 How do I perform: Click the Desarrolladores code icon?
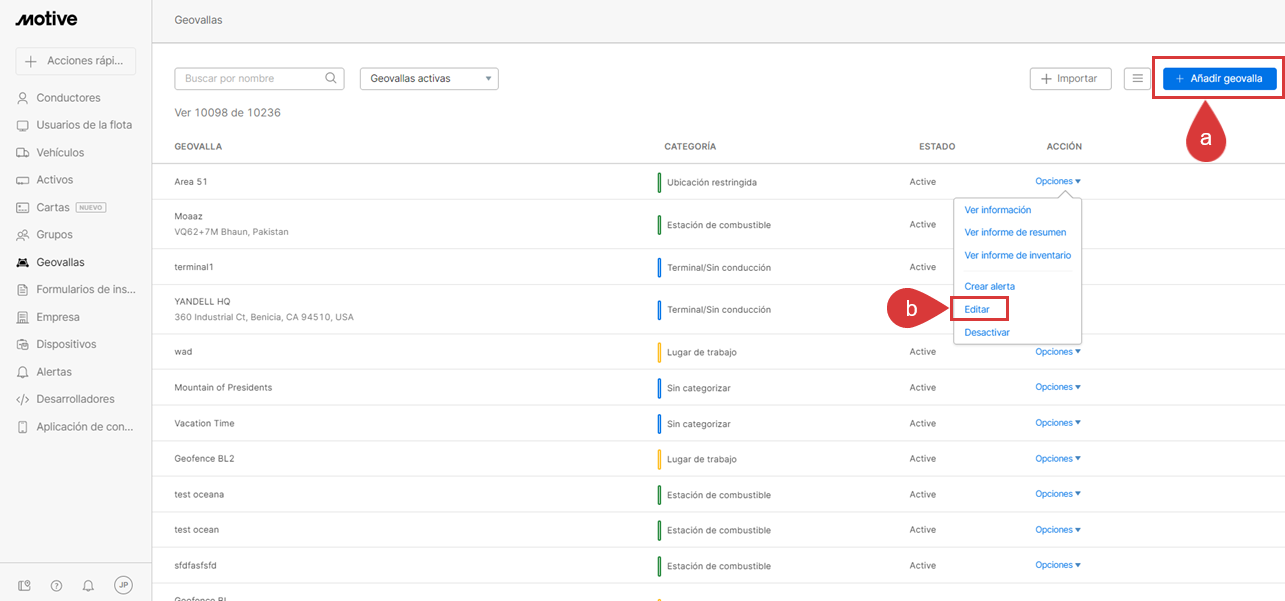point(23,399)
